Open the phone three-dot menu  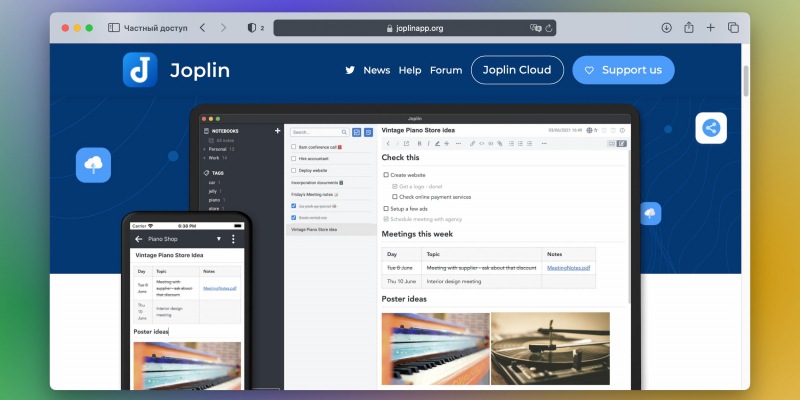(233, 239)
